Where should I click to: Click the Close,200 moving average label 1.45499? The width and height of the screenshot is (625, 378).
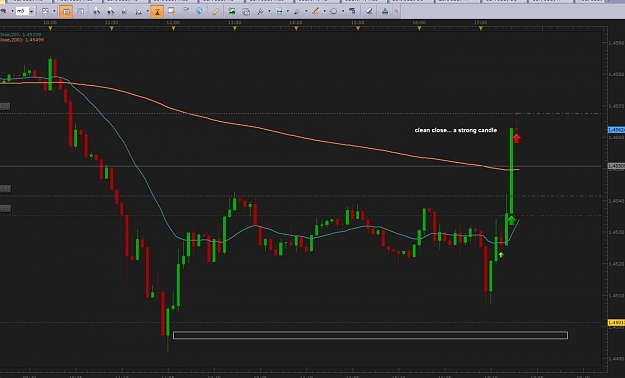coord(22,40)
